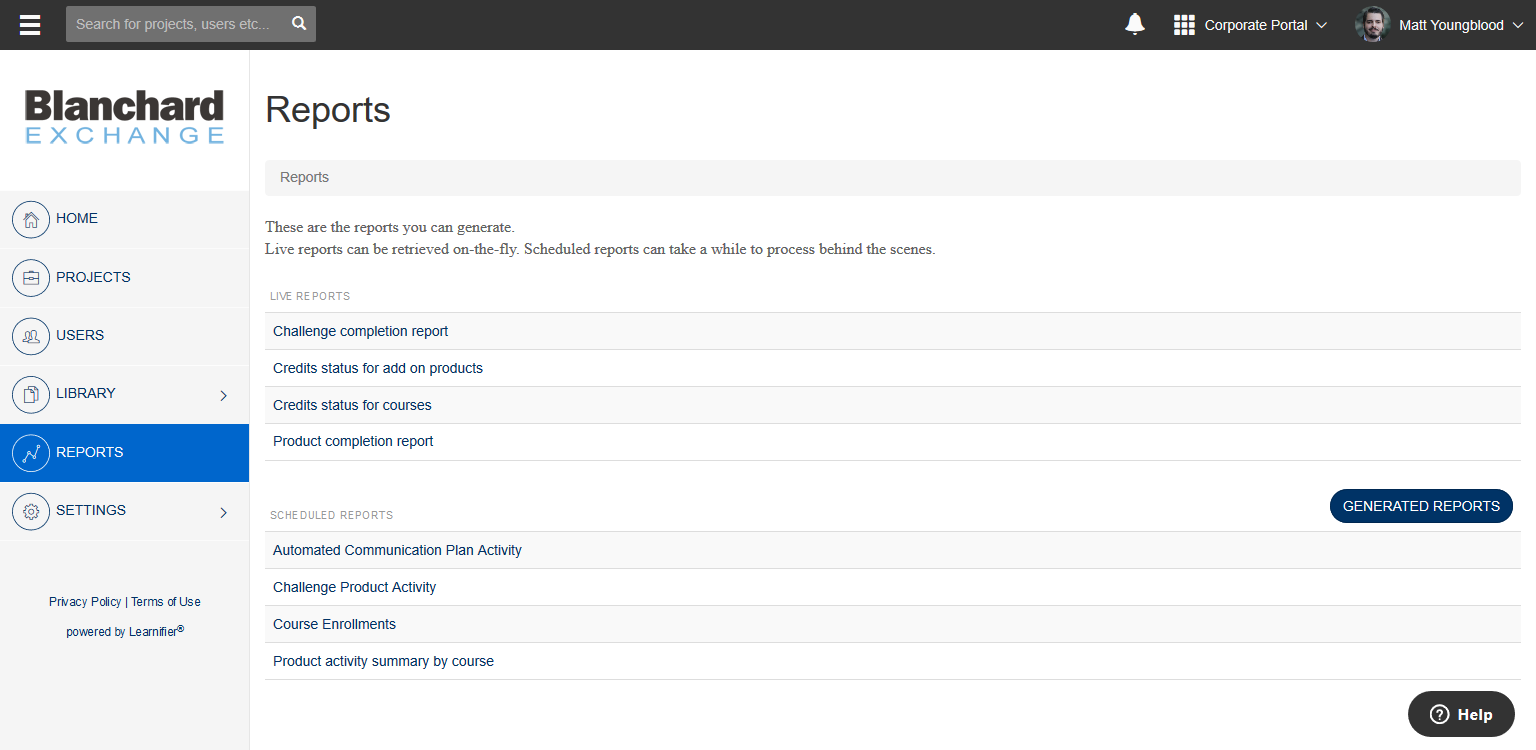The width and height of the screenshot is (1536, 750).
Task: Click the Settings gear icon
Action: (31, 511)
